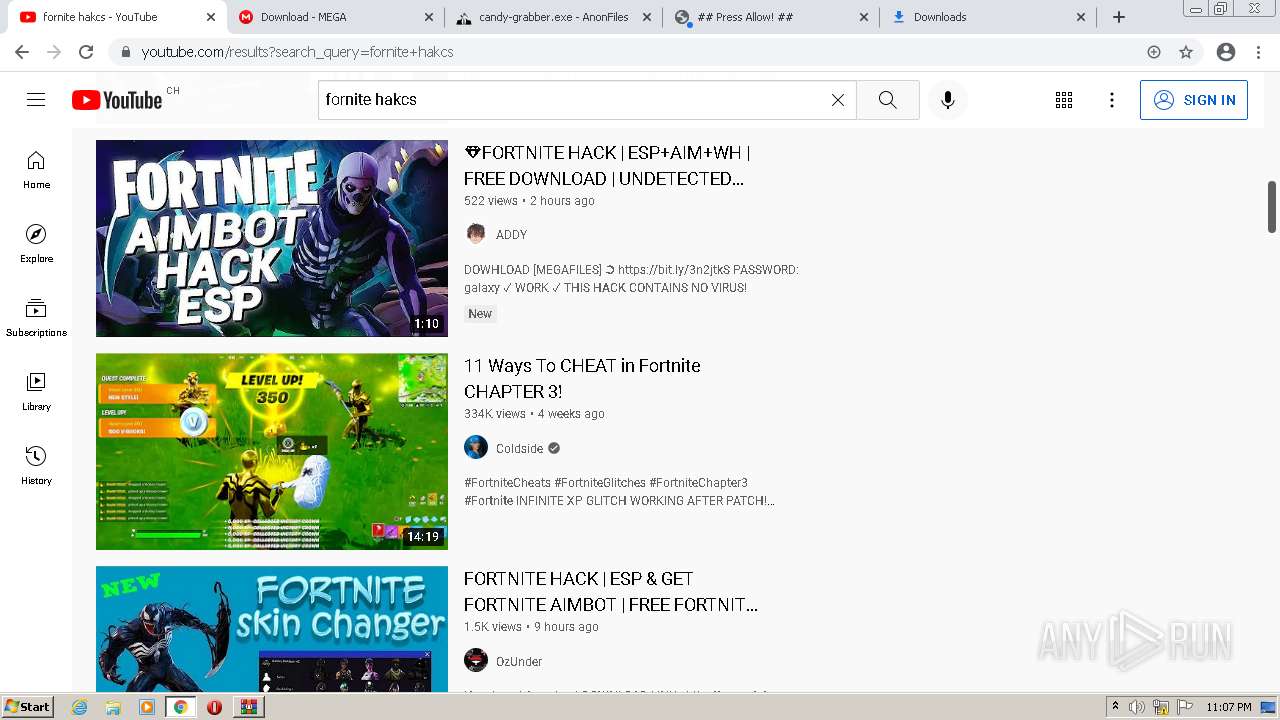The image size is (1280, 720).
Task: Open Library in the sidebar
Action: pyautogui.click(x=36, y=392)
